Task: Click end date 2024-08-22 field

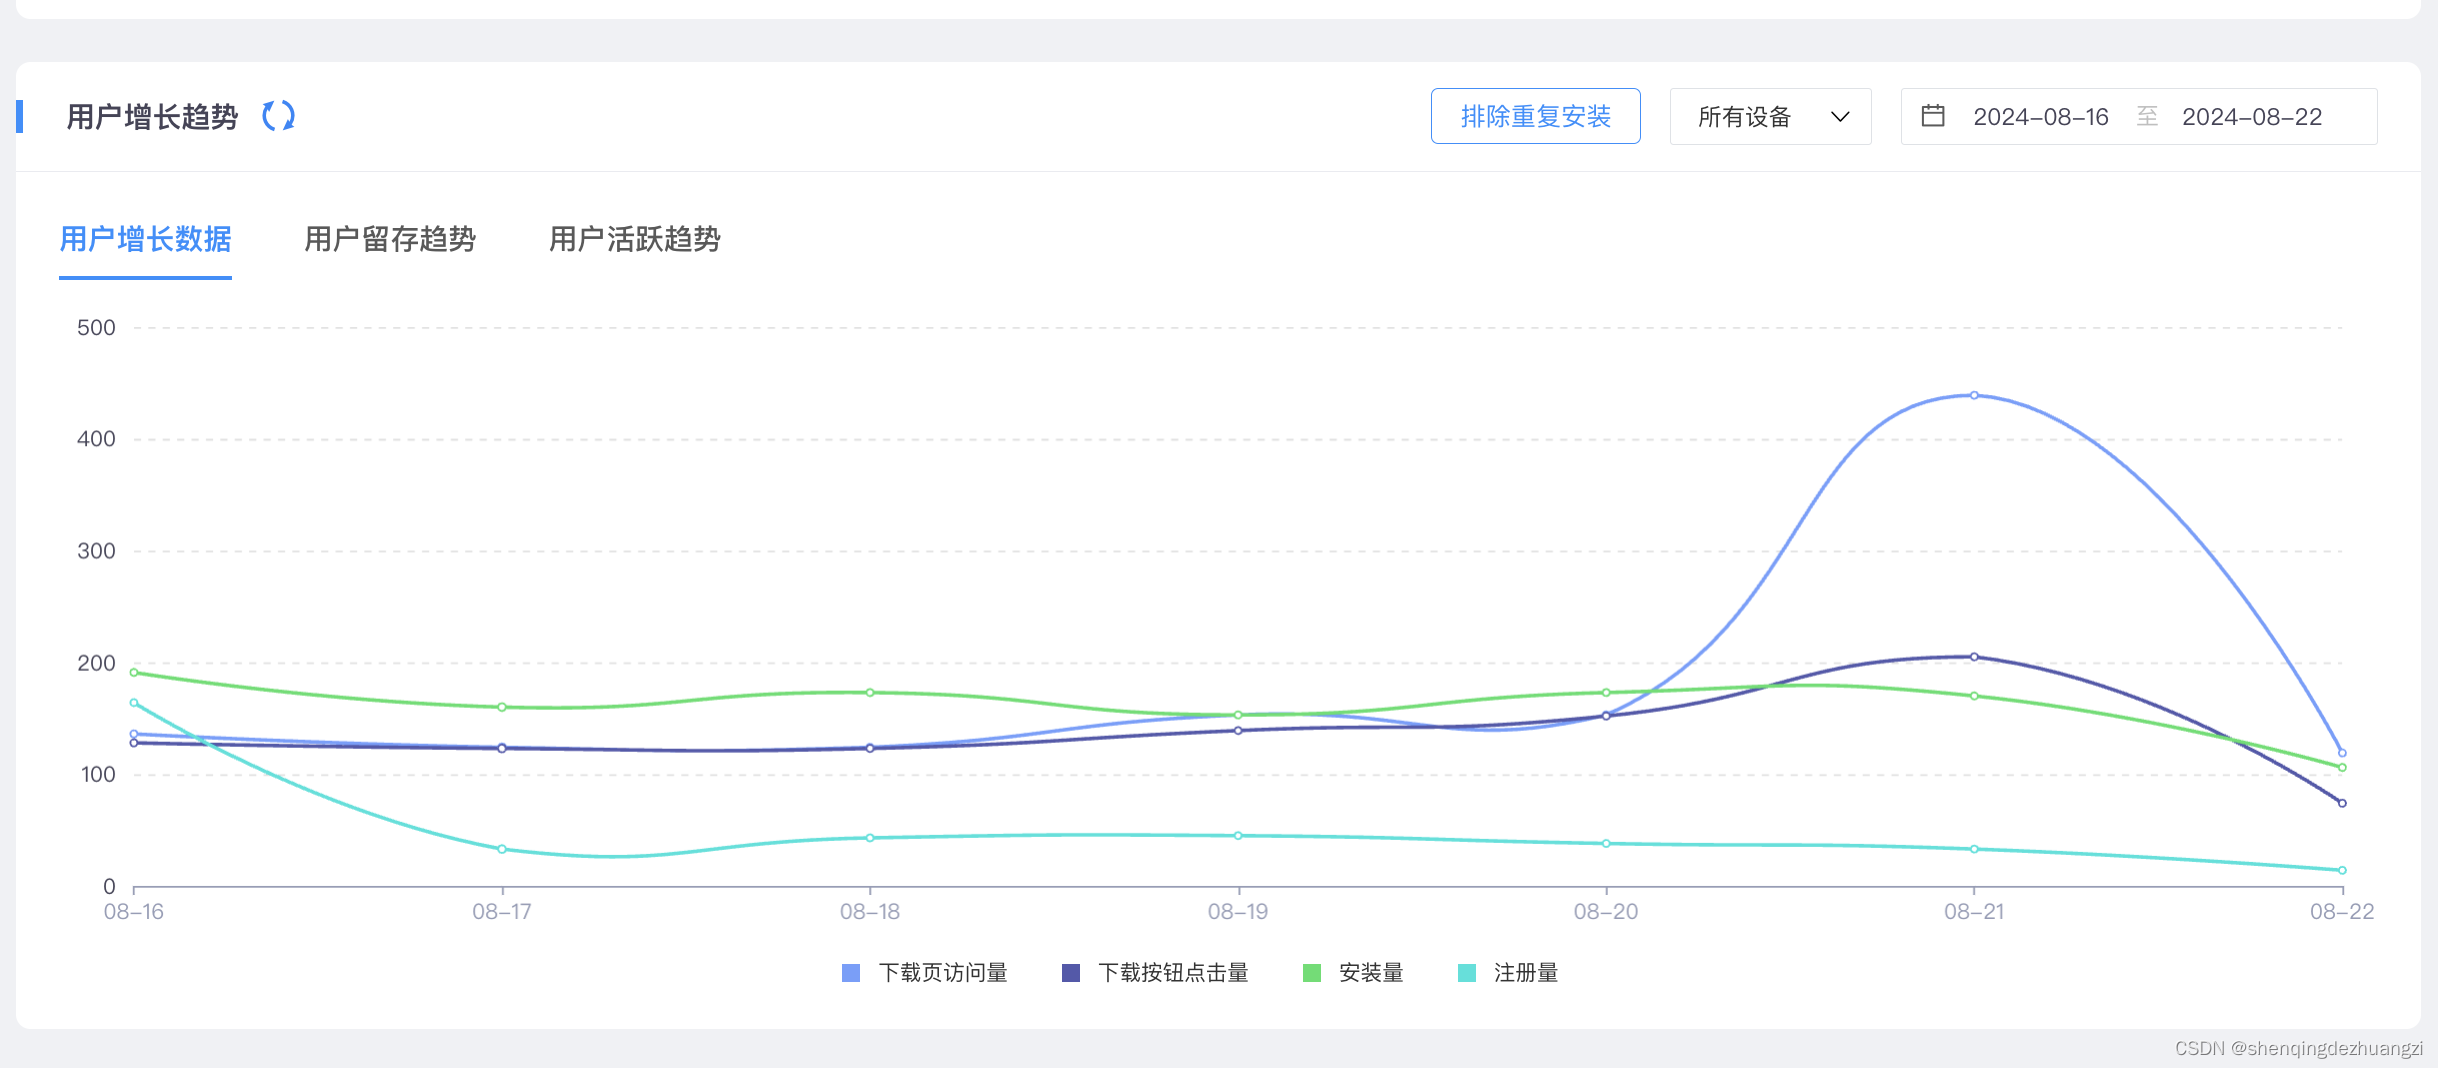Action: tap(2251, 117)
